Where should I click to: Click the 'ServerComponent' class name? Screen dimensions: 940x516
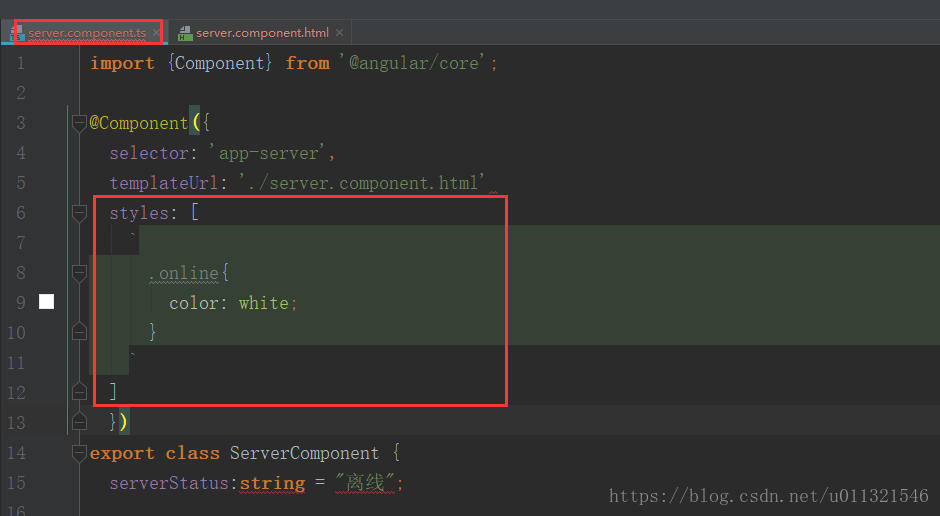click(305, 453)
